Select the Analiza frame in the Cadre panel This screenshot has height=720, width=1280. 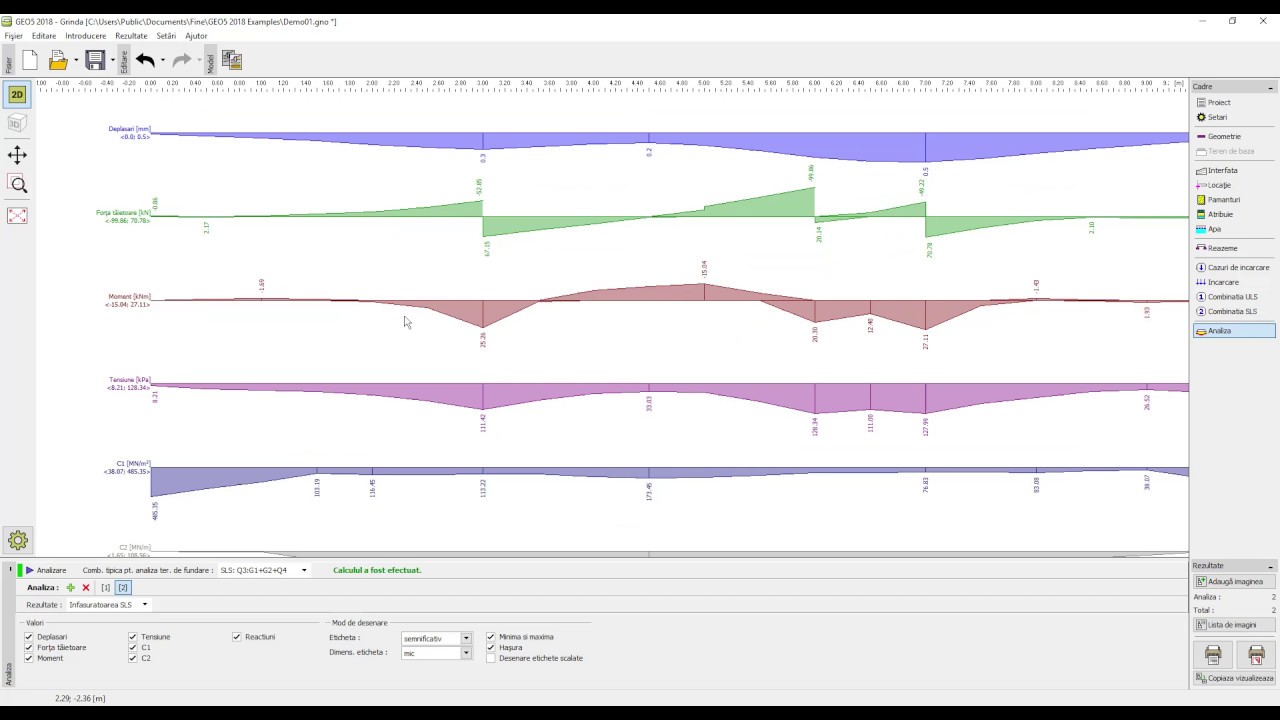point(1234,331)
